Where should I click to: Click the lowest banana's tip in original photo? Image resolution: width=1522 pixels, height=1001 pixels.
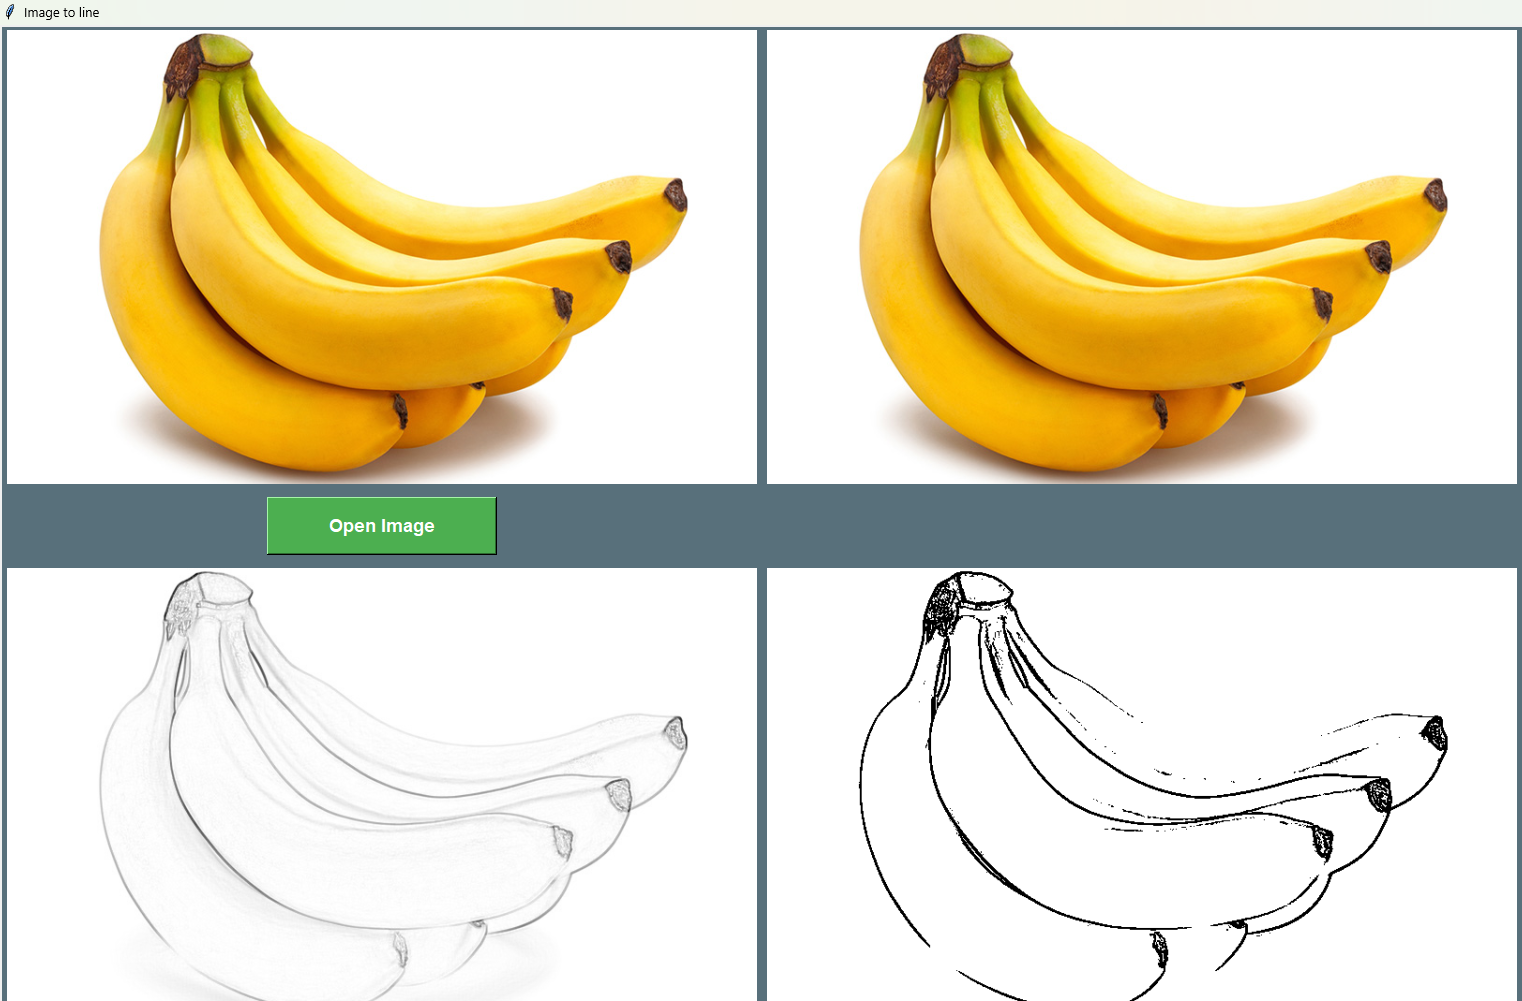tap(400, 410)
